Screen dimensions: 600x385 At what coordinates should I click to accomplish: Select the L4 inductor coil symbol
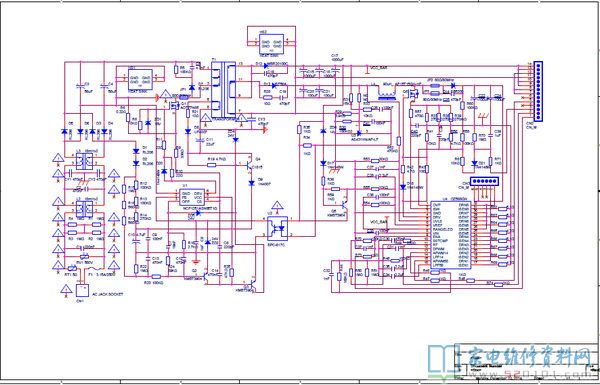[x=387, y=94]
